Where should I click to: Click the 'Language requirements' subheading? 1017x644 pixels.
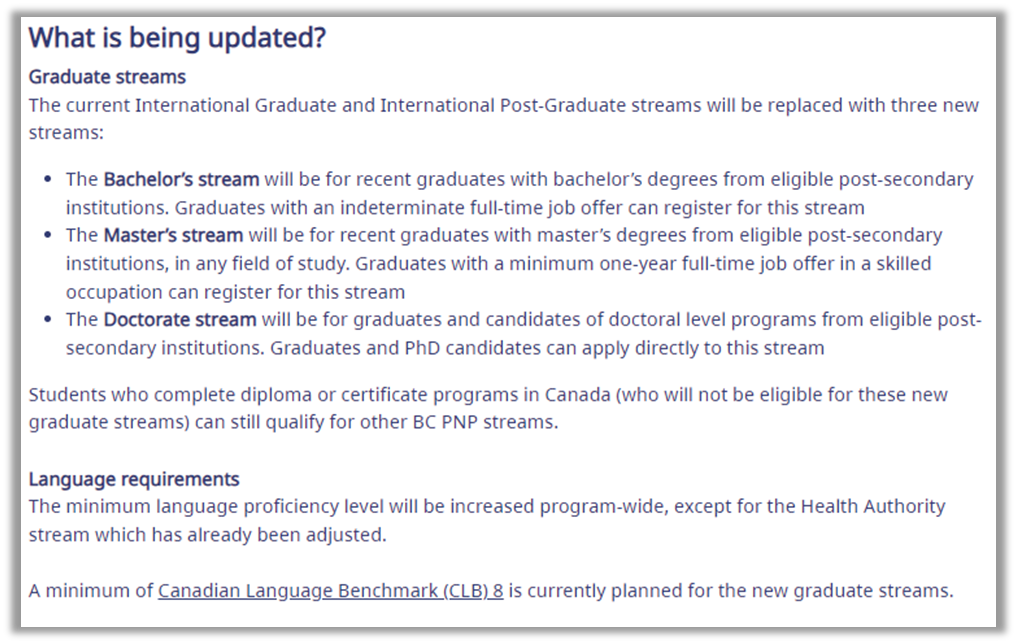(x=134, y=479)
